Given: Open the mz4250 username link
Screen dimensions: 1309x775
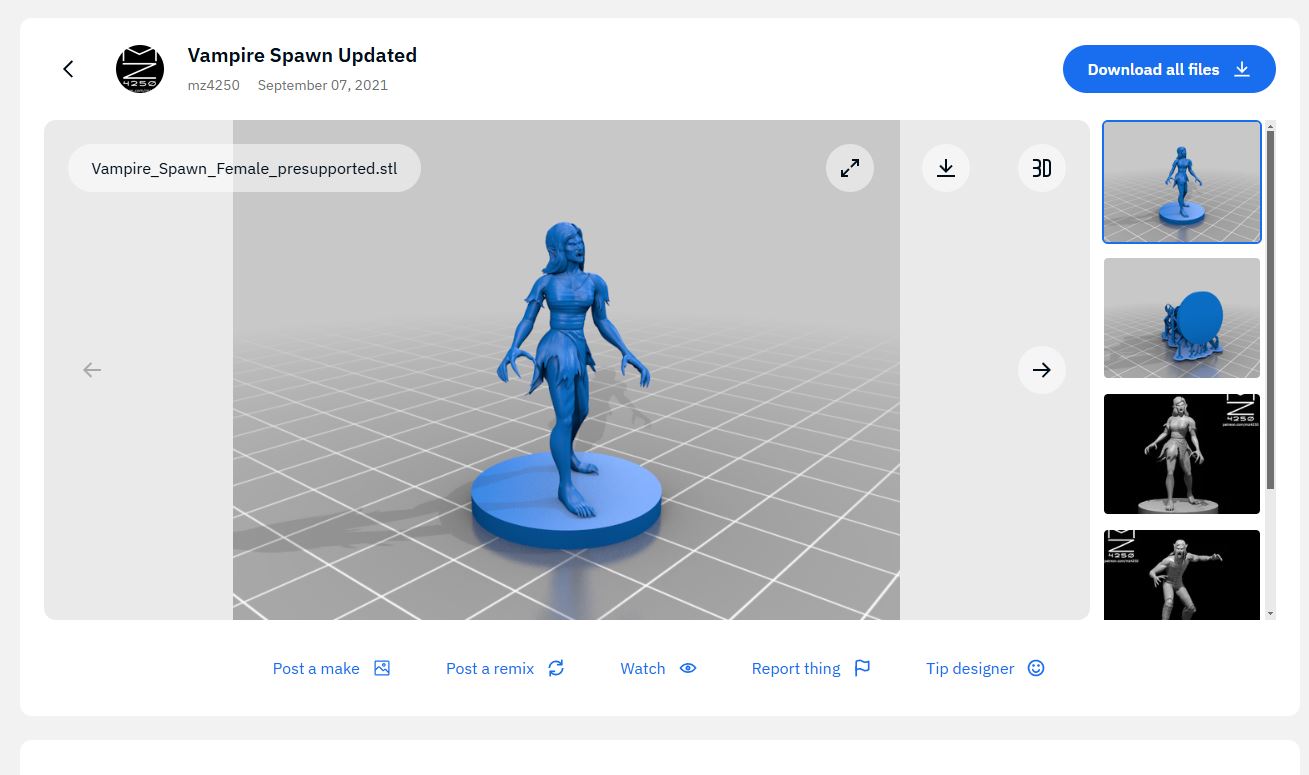Looking at the screenshot, I should click(213, 85).
